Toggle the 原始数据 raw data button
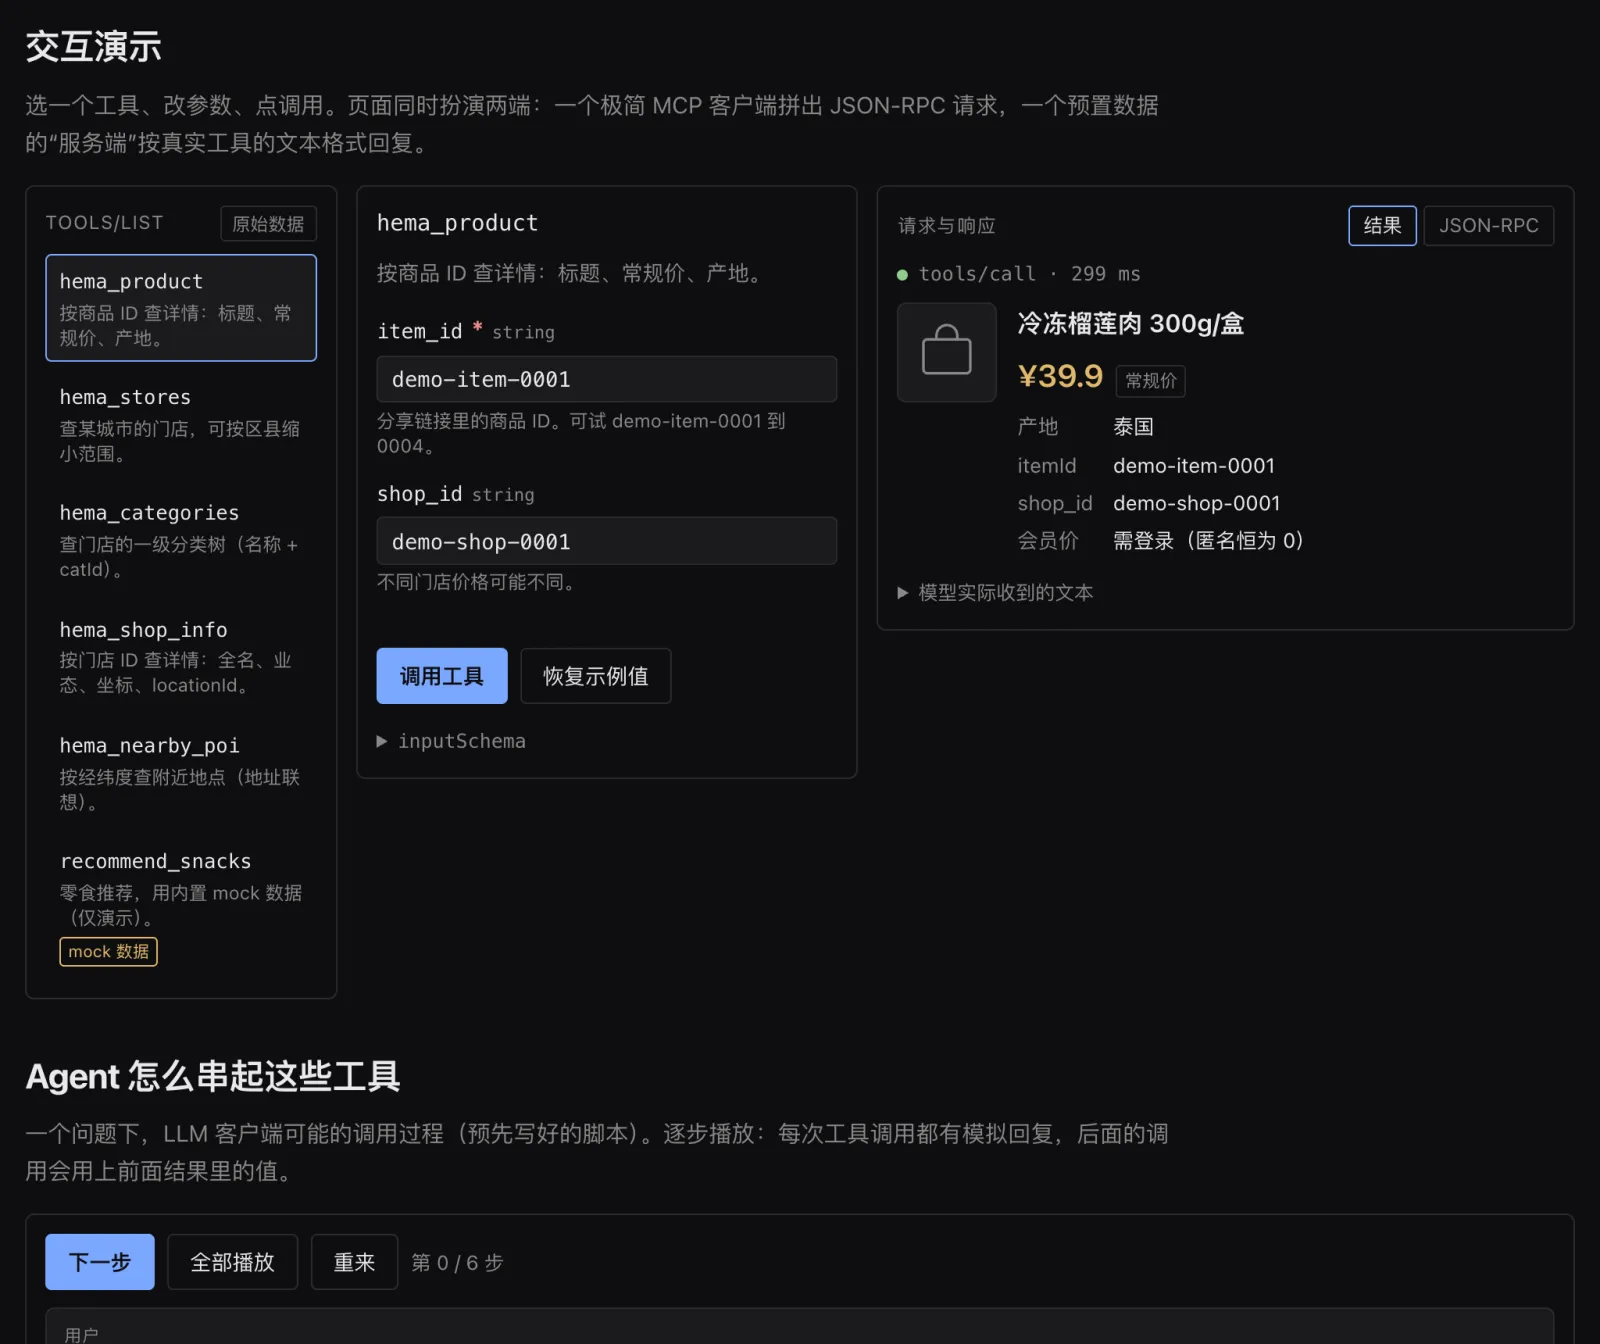This screenshot has height=1344, width=1600. (x=268, y=224)
